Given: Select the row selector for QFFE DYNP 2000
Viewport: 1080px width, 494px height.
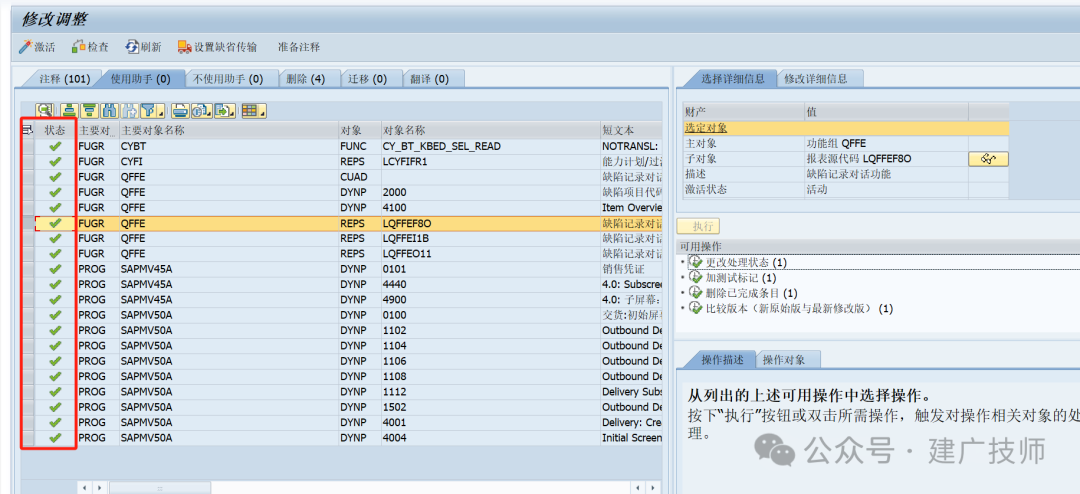Looking at the screenshot, I should click(x=28, y=192).
